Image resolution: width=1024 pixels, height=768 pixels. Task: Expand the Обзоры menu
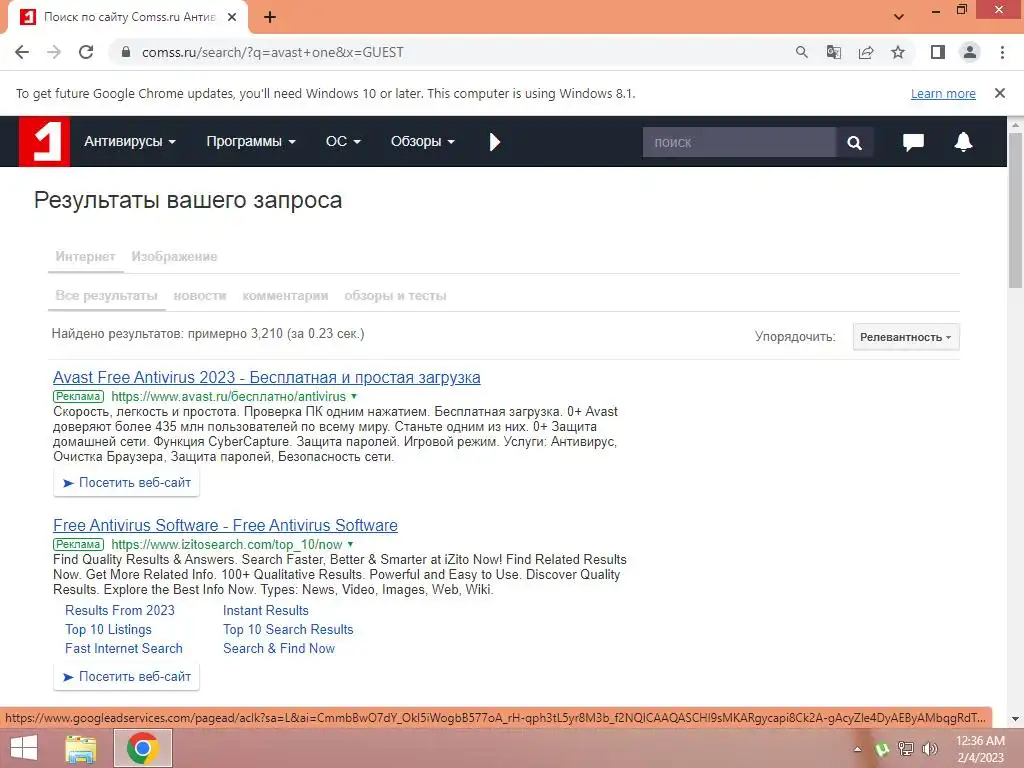tap(423, 141)
